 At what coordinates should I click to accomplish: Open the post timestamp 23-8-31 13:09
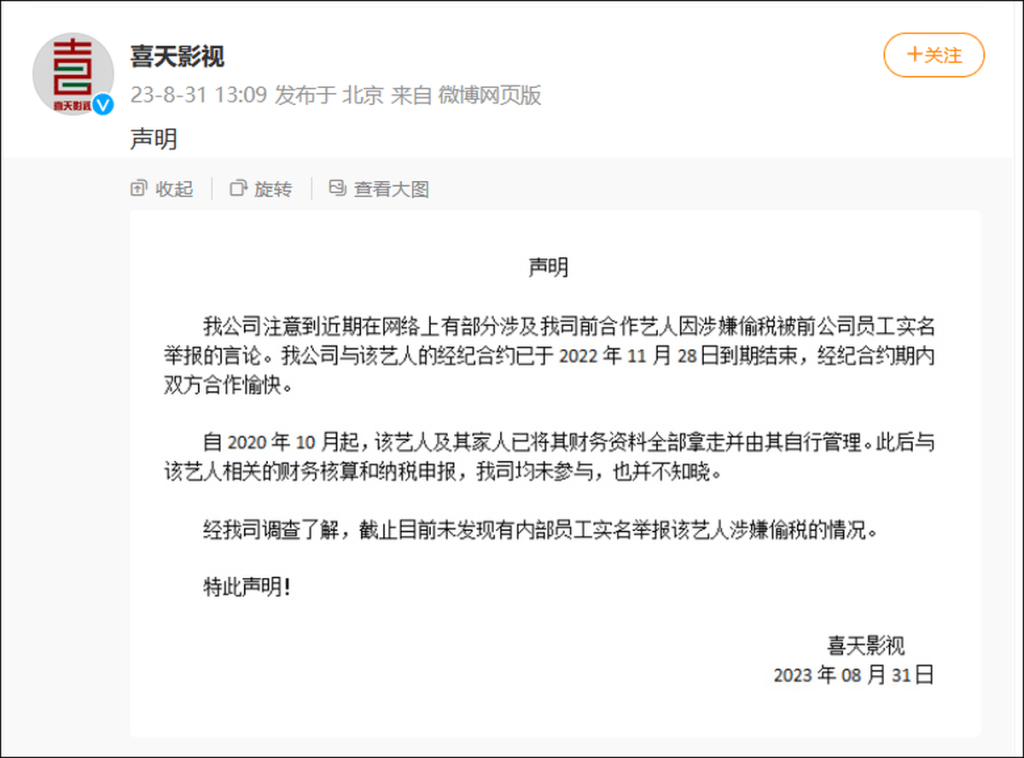point(199,95)
